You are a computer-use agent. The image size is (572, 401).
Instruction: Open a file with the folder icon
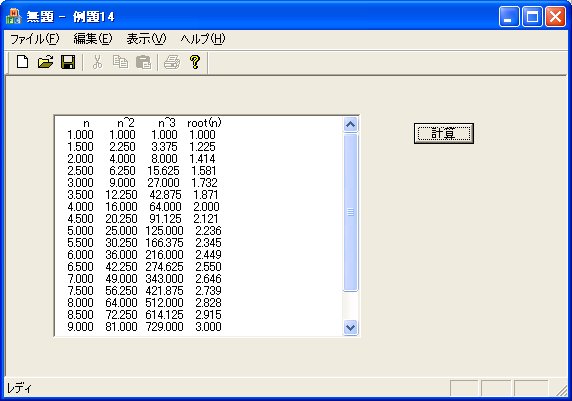[x=45, y=62]
